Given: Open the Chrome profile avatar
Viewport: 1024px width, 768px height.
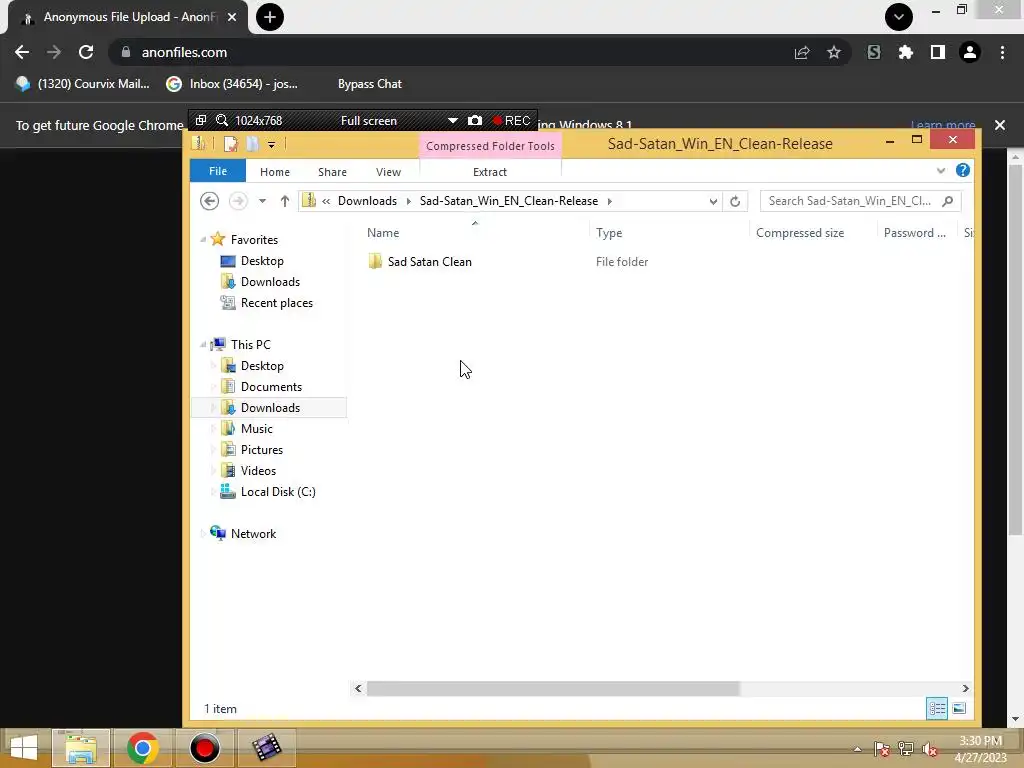Looking at the screenshot, I should 970,52.
